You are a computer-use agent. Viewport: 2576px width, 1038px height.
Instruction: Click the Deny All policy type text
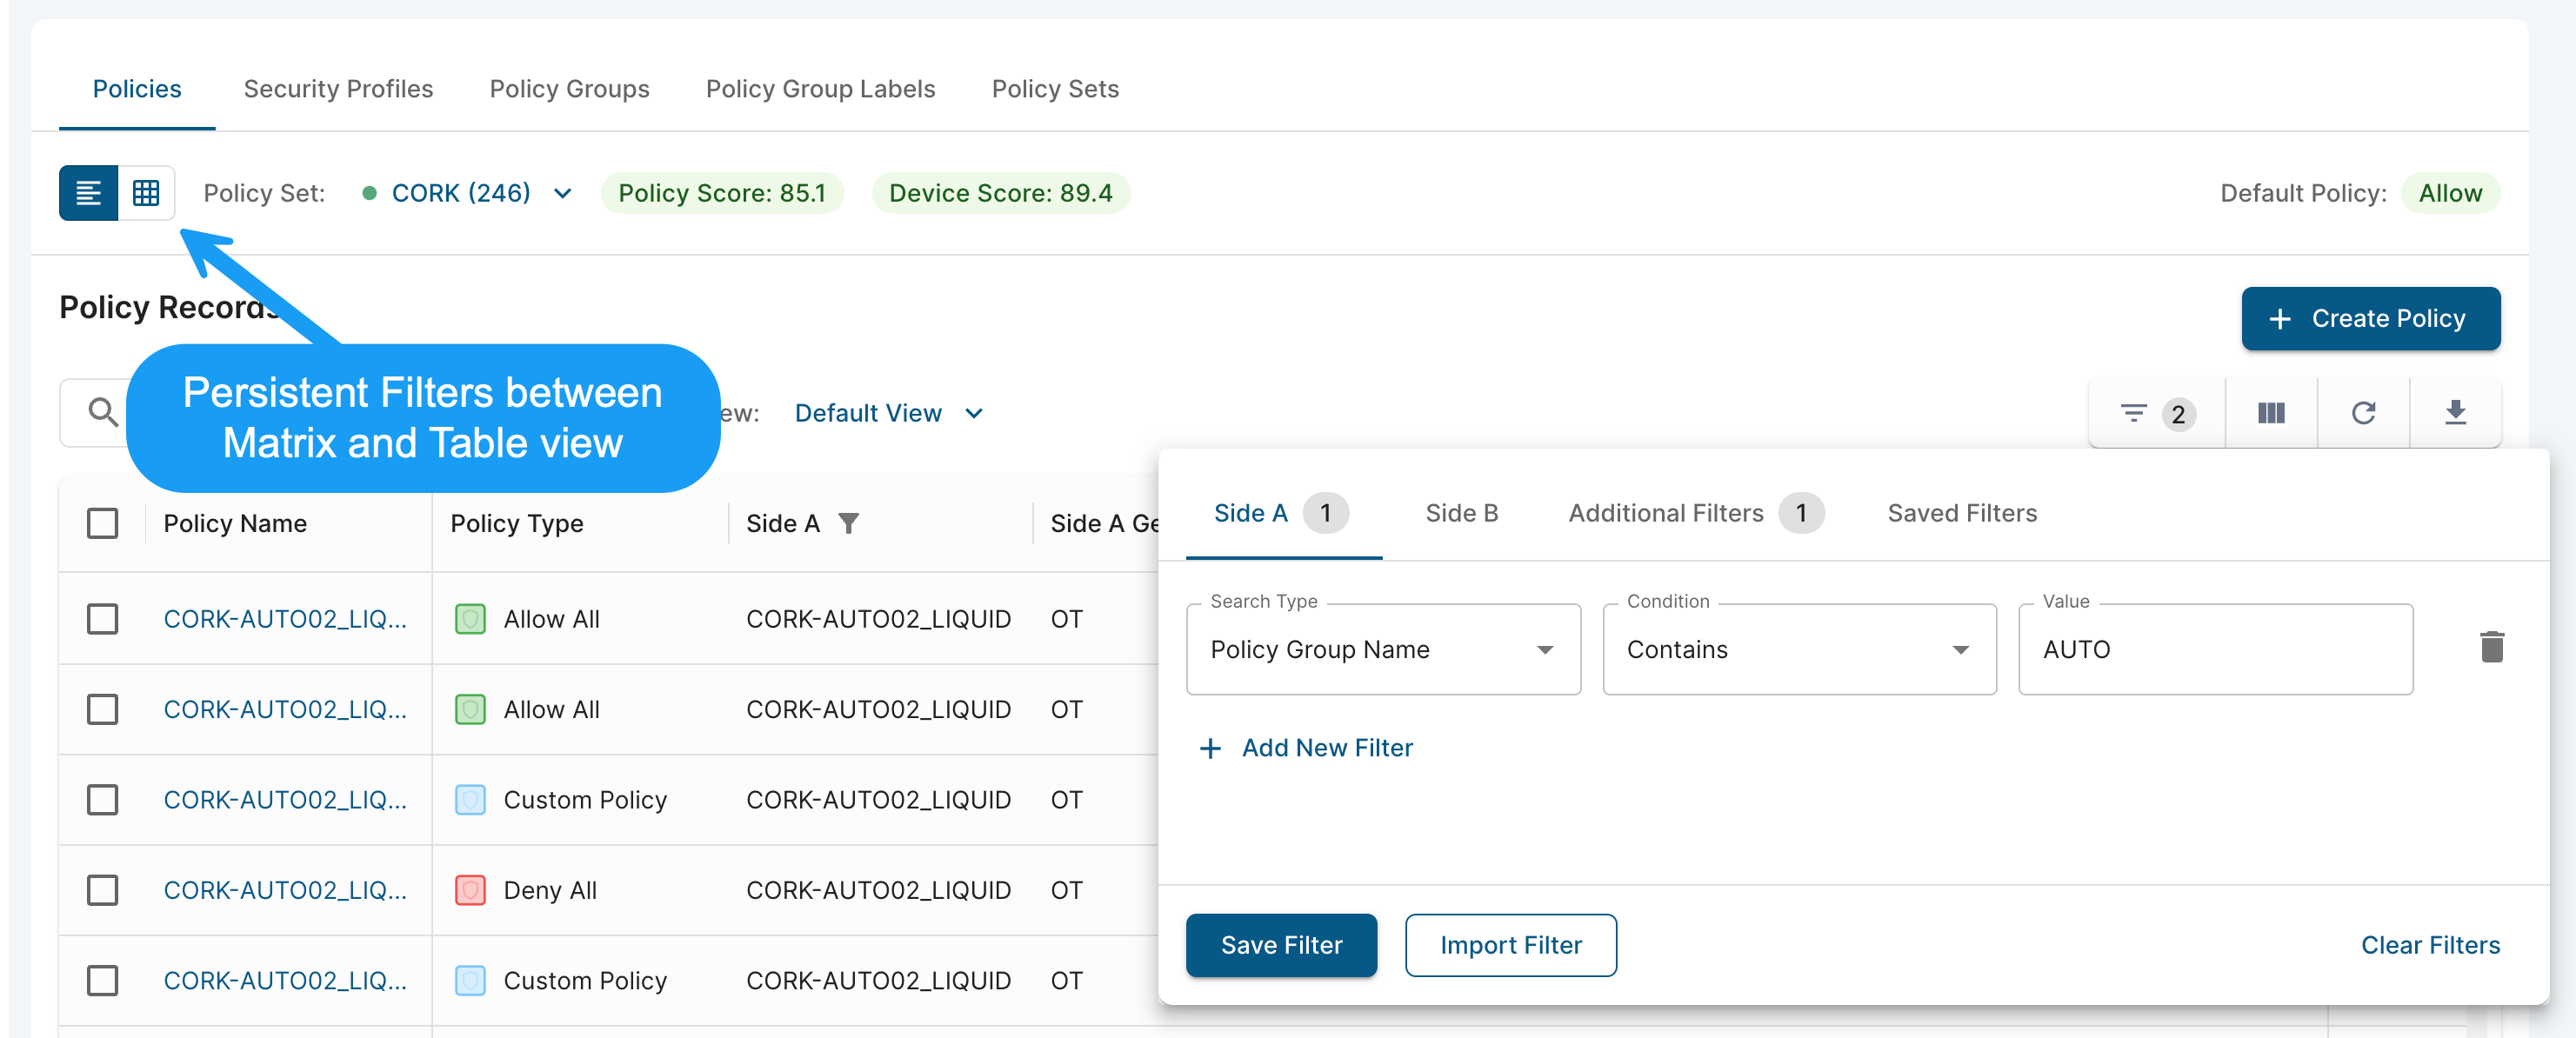point(550,890)
